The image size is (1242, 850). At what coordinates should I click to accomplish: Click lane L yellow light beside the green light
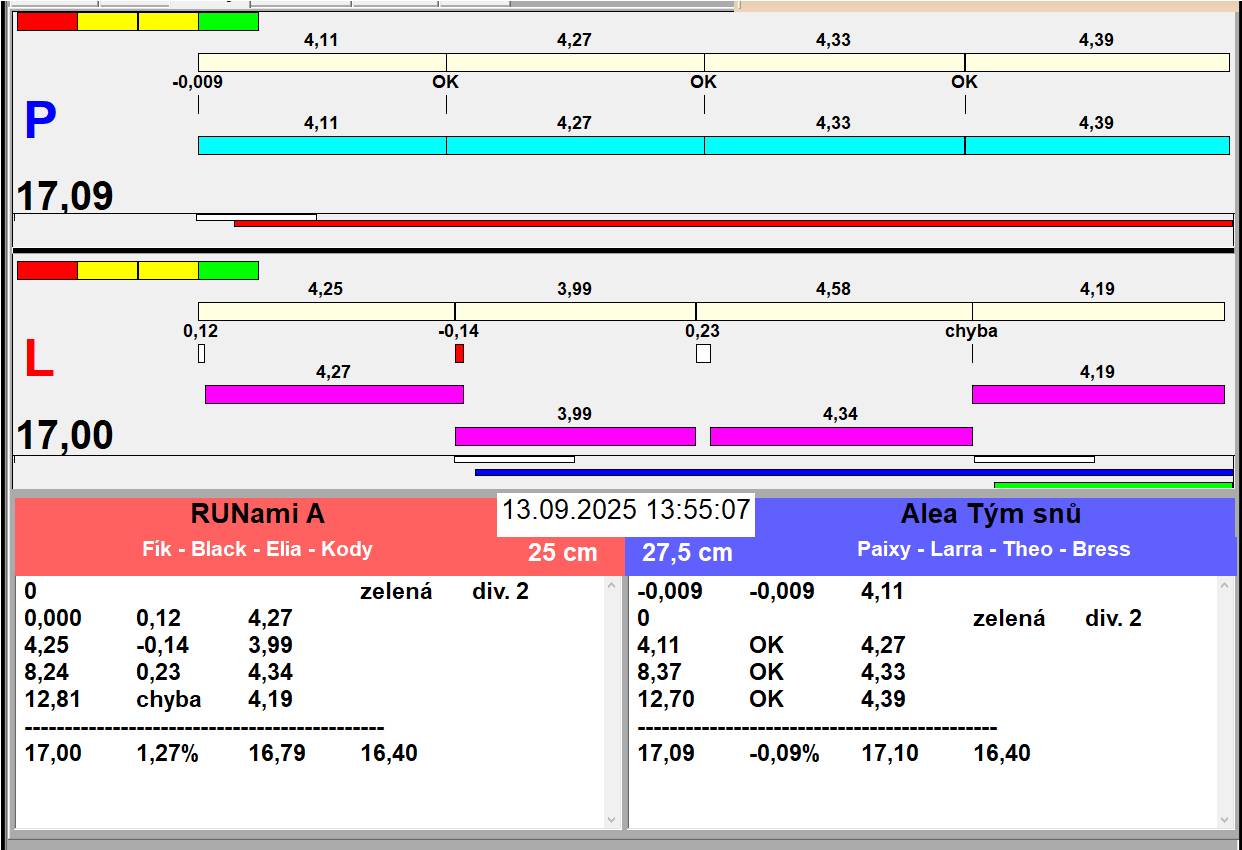(x=168, y=270)
